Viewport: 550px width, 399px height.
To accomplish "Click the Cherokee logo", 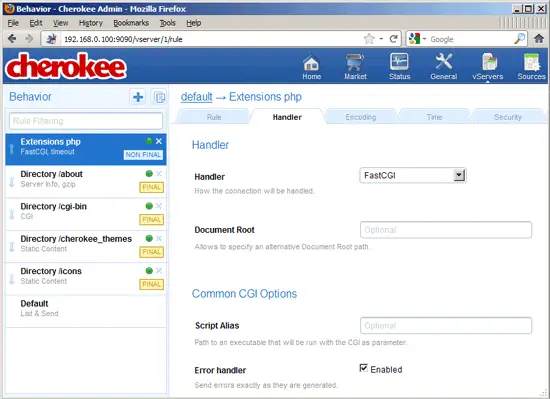I will tap(66, 66).
